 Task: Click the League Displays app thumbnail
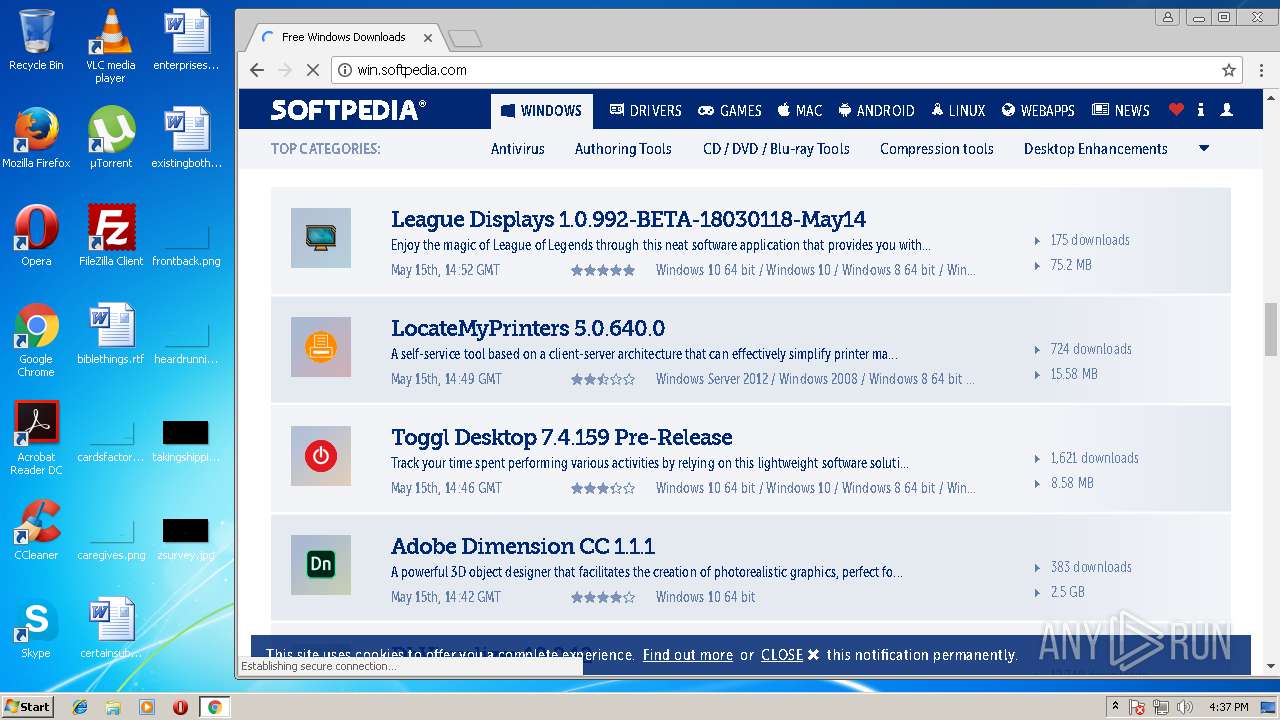(321, 238)
